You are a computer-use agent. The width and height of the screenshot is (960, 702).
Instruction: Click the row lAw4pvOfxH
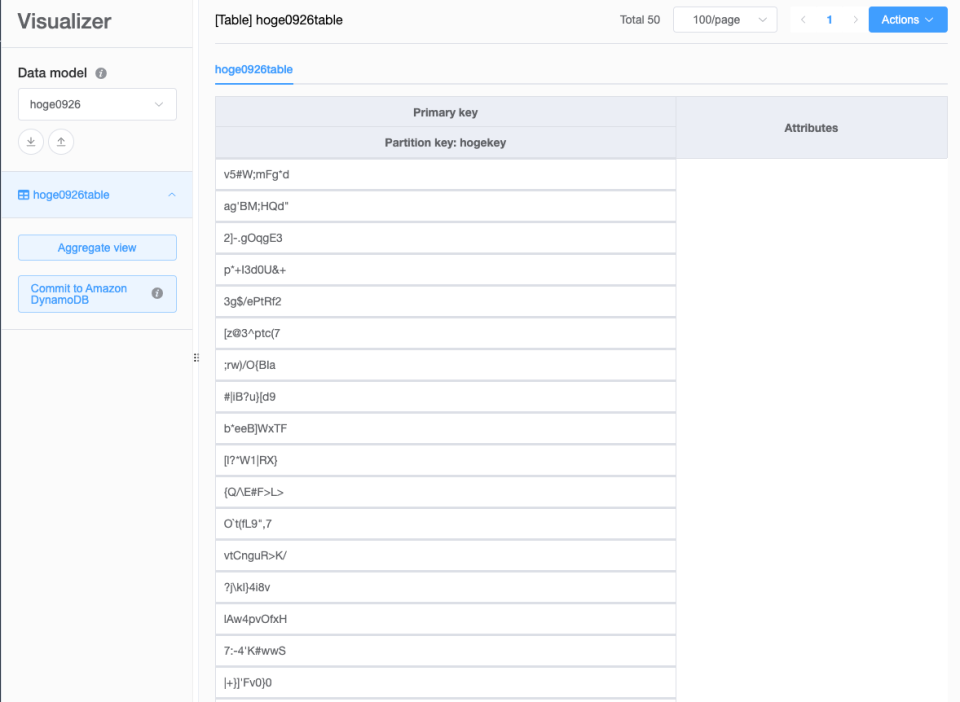click(x=445, y=619)
